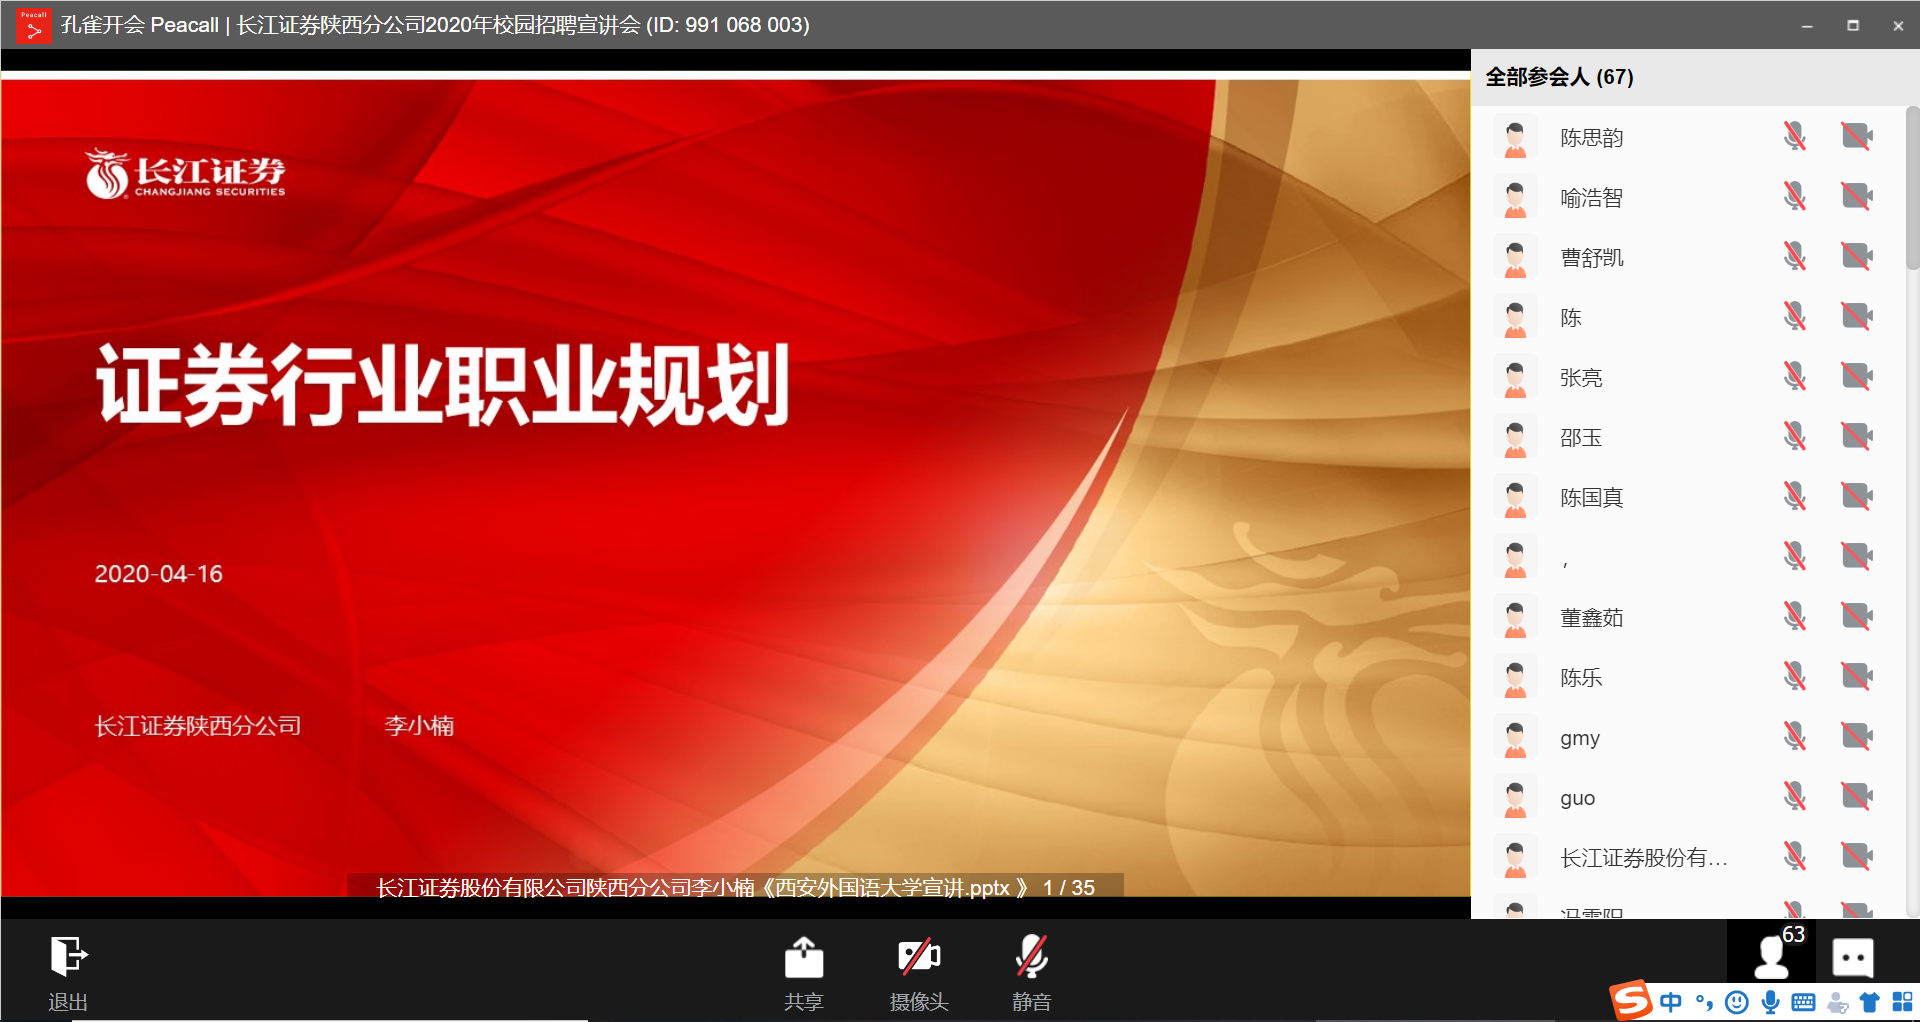Click camera-off icon for 陈乐
This screenshot has height=1022, width=1920.
(1857, 676)
